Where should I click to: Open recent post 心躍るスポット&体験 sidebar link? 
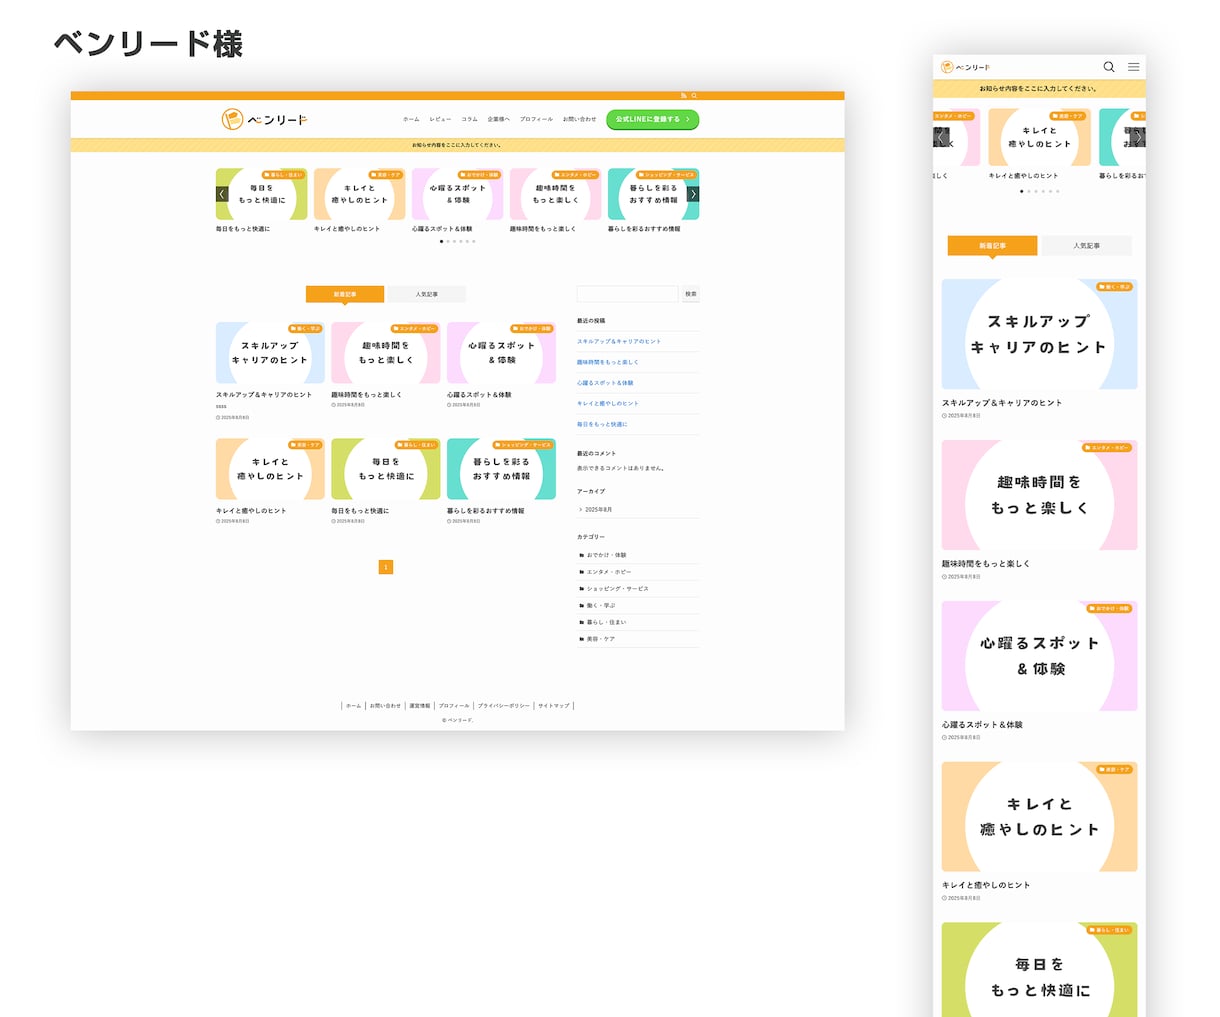(605, 383)
